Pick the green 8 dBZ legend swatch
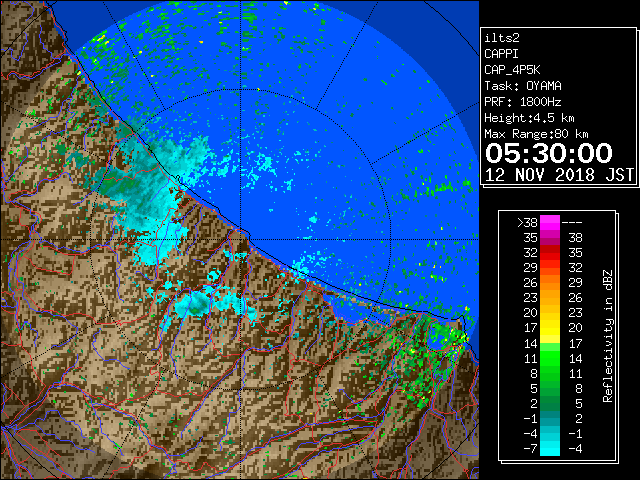 point(550,373)
